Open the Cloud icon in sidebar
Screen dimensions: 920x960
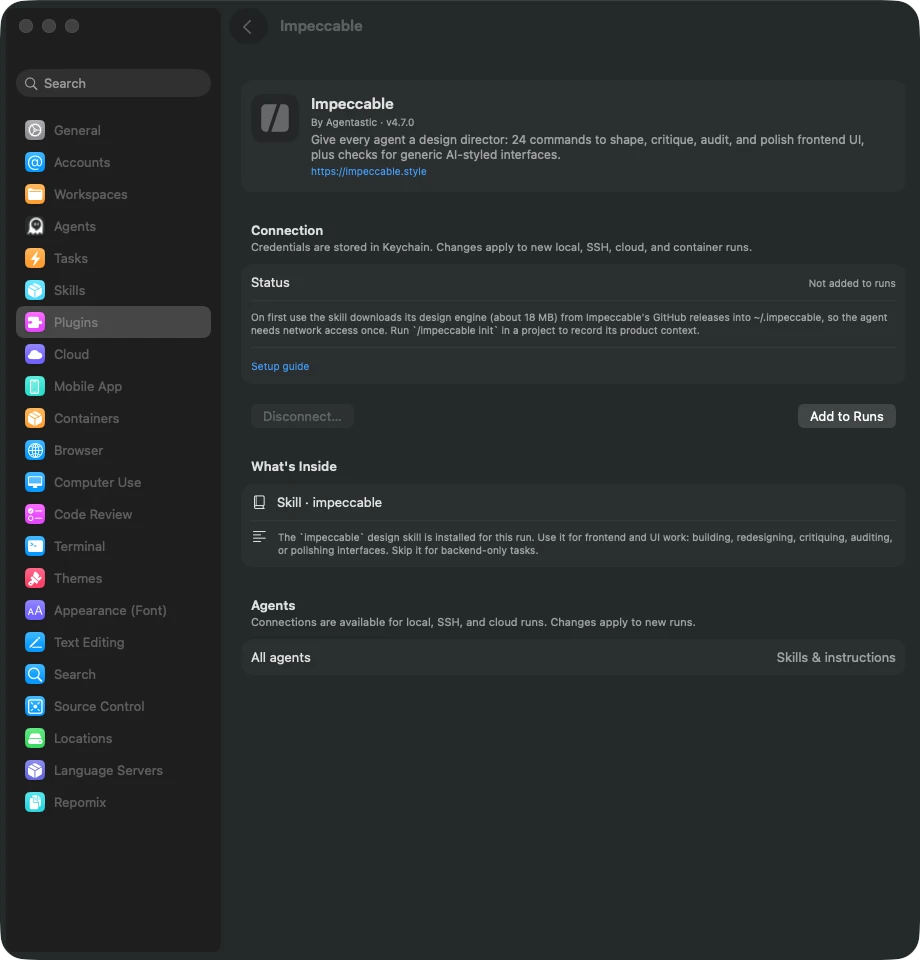pos(35,354)
